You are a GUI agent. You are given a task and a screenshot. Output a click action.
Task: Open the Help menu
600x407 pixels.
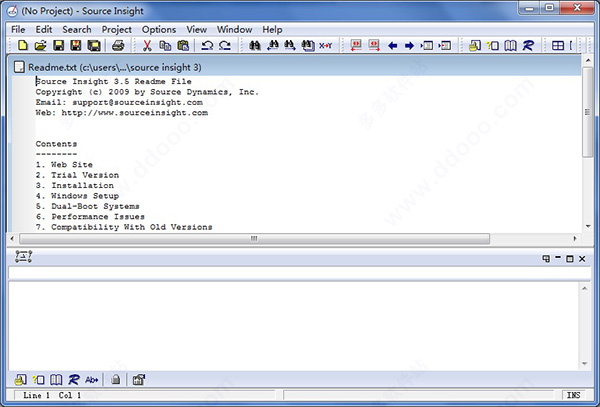(x=272, y=29)
